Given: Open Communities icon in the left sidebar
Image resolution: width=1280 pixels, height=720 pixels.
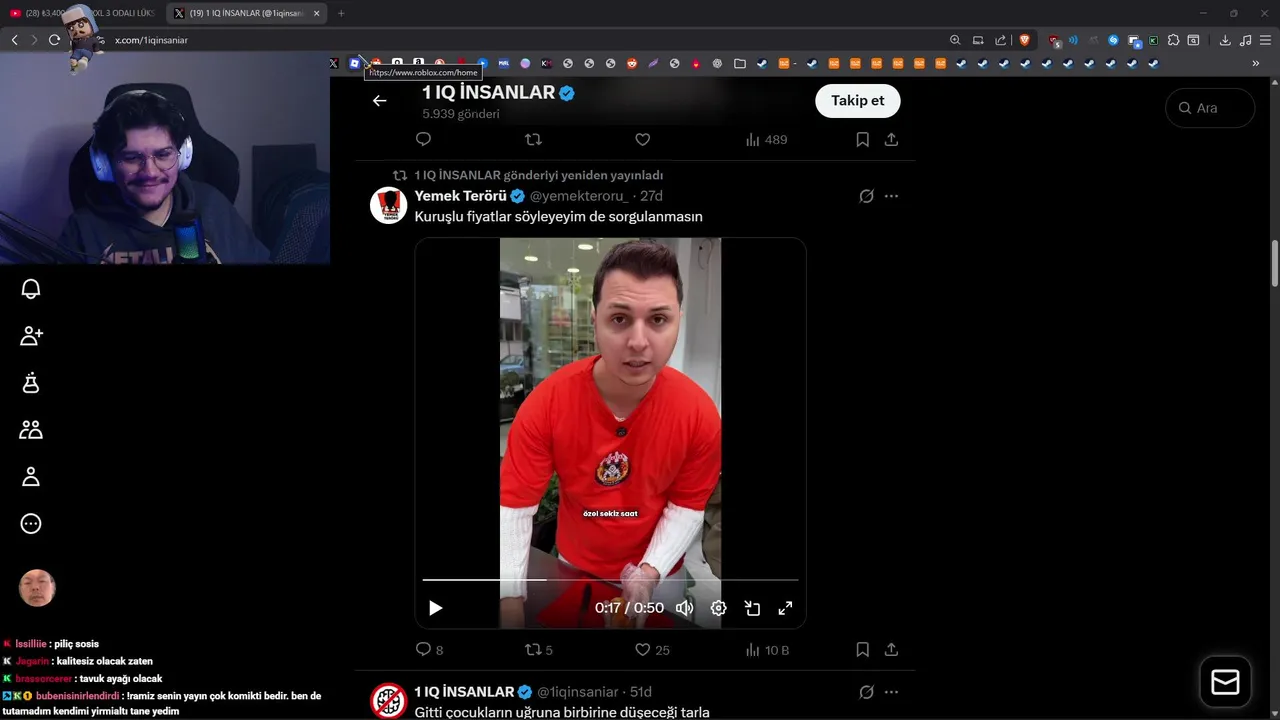Looking at the screenshot, I should (31, 430).
